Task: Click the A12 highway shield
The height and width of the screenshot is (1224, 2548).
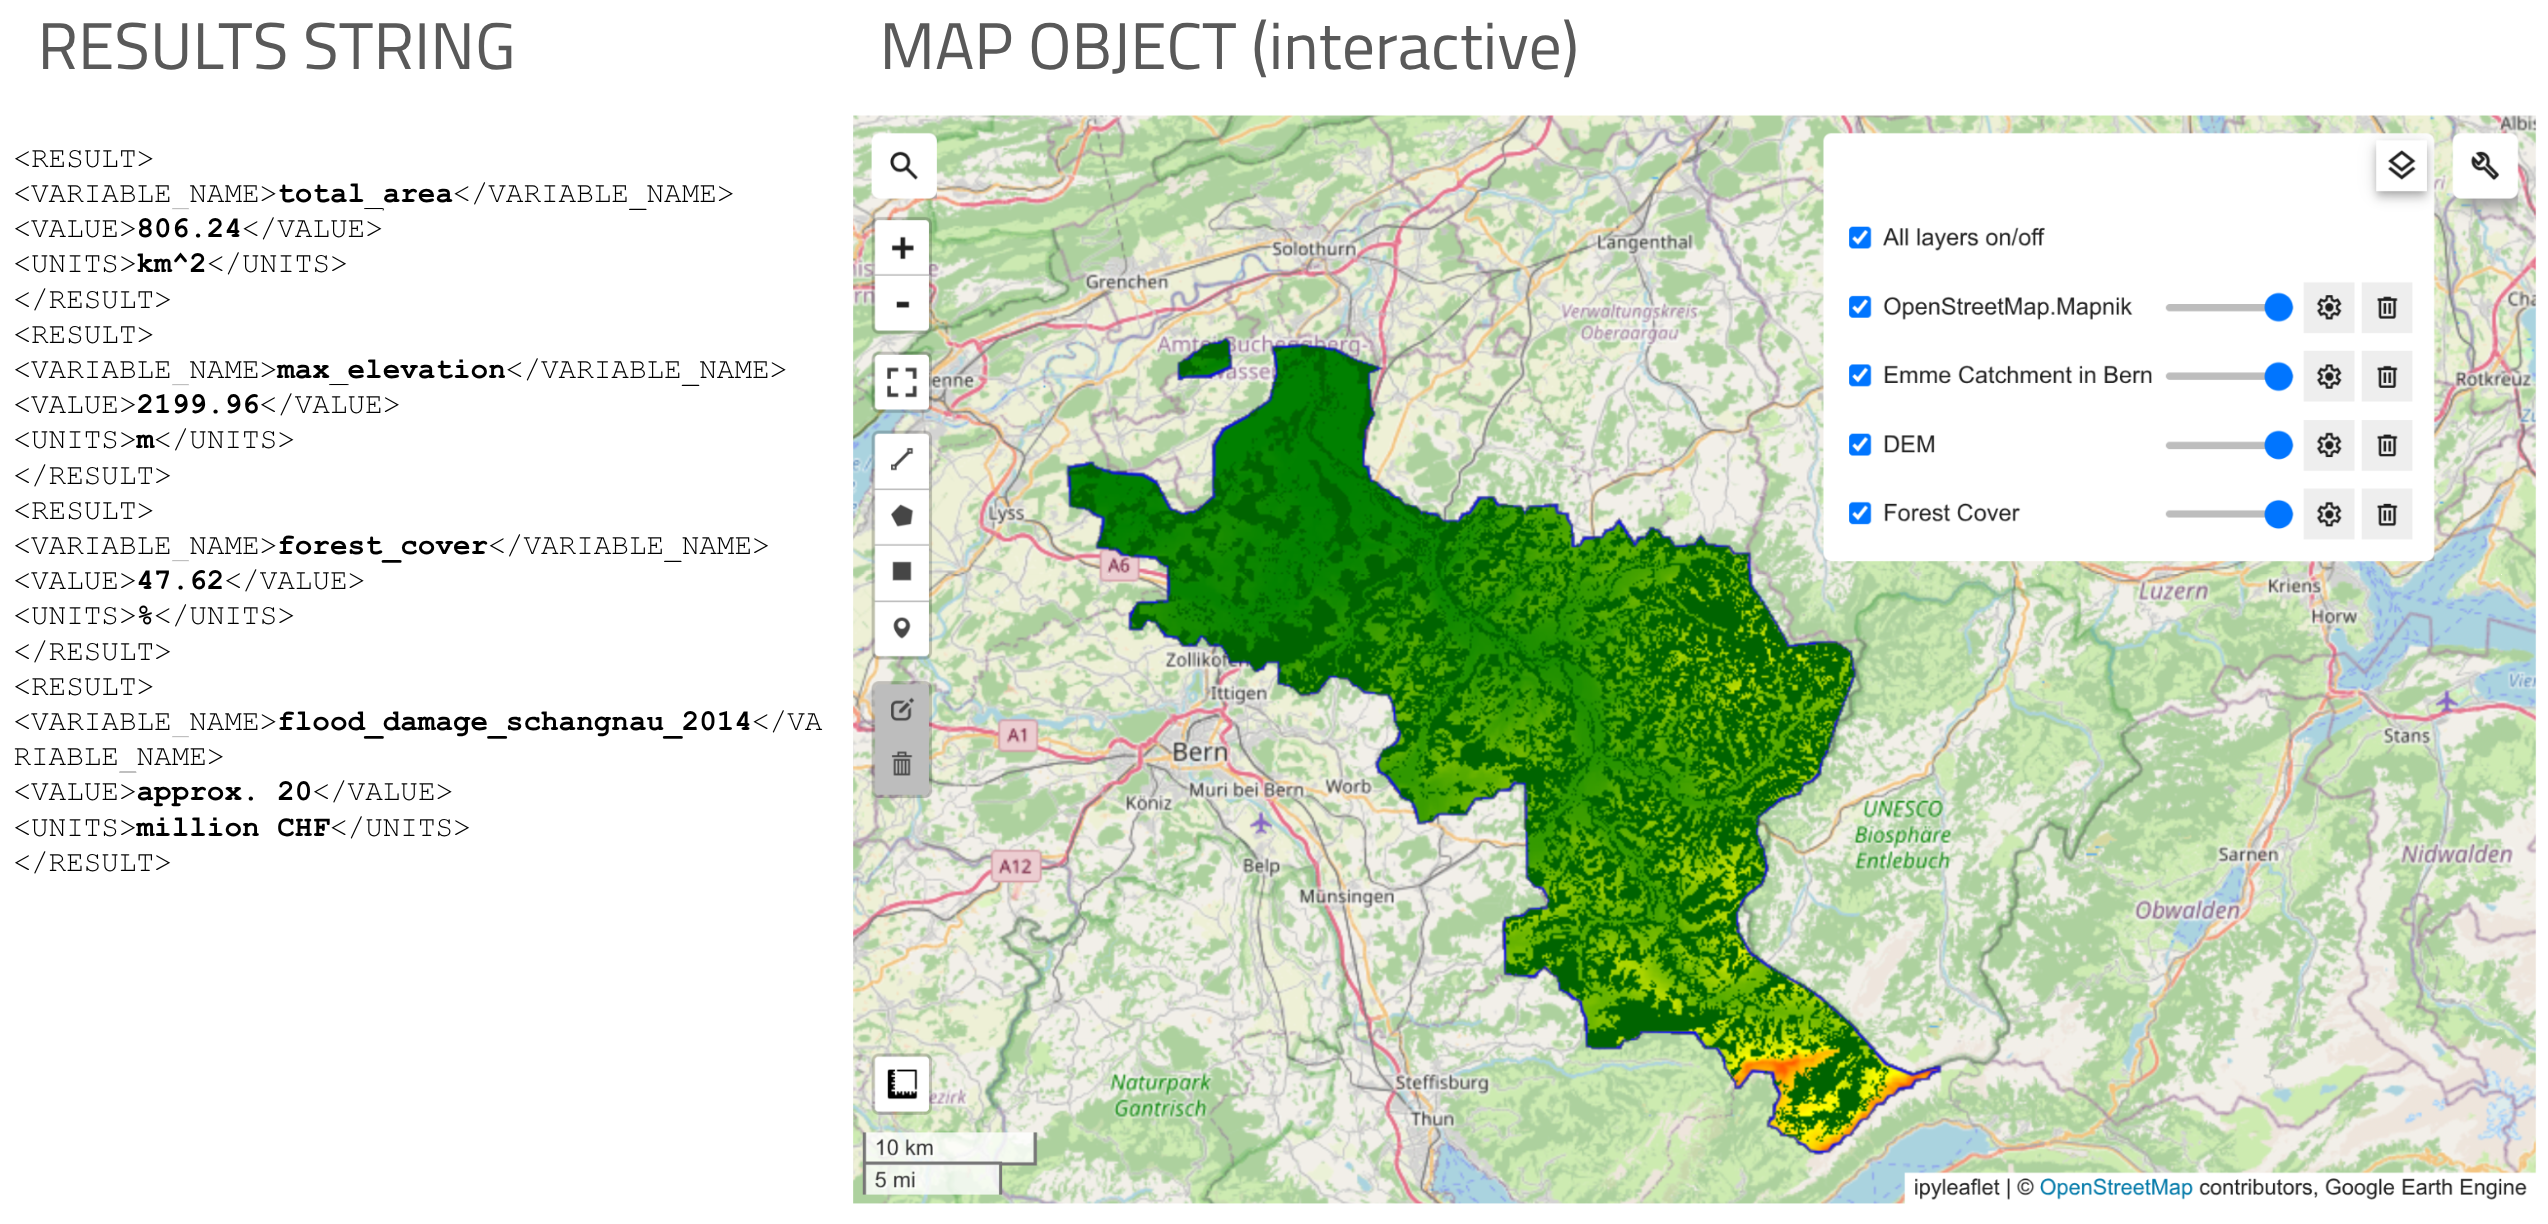Action: [x=1016, y=866]
